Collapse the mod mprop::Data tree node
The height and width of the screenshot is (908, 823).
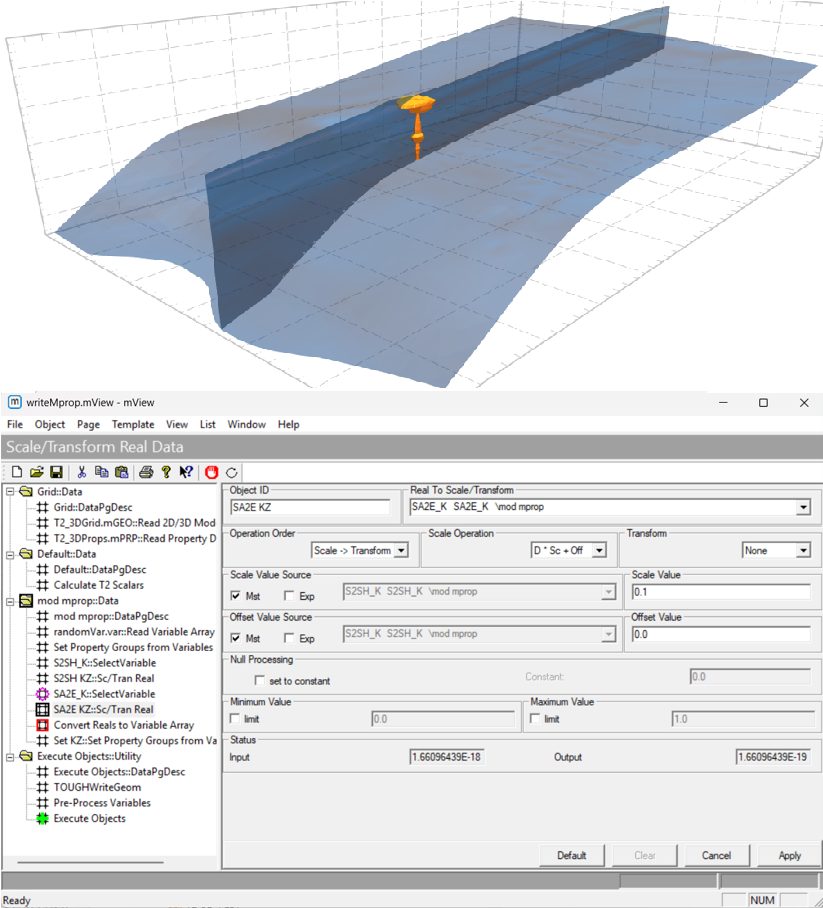click(10, 601)
